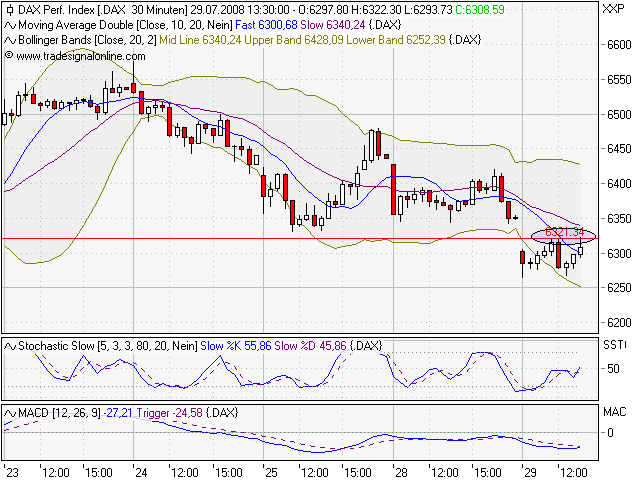
Task: Click the line icon beside Stochastic Slow
Action: (10, 347)
